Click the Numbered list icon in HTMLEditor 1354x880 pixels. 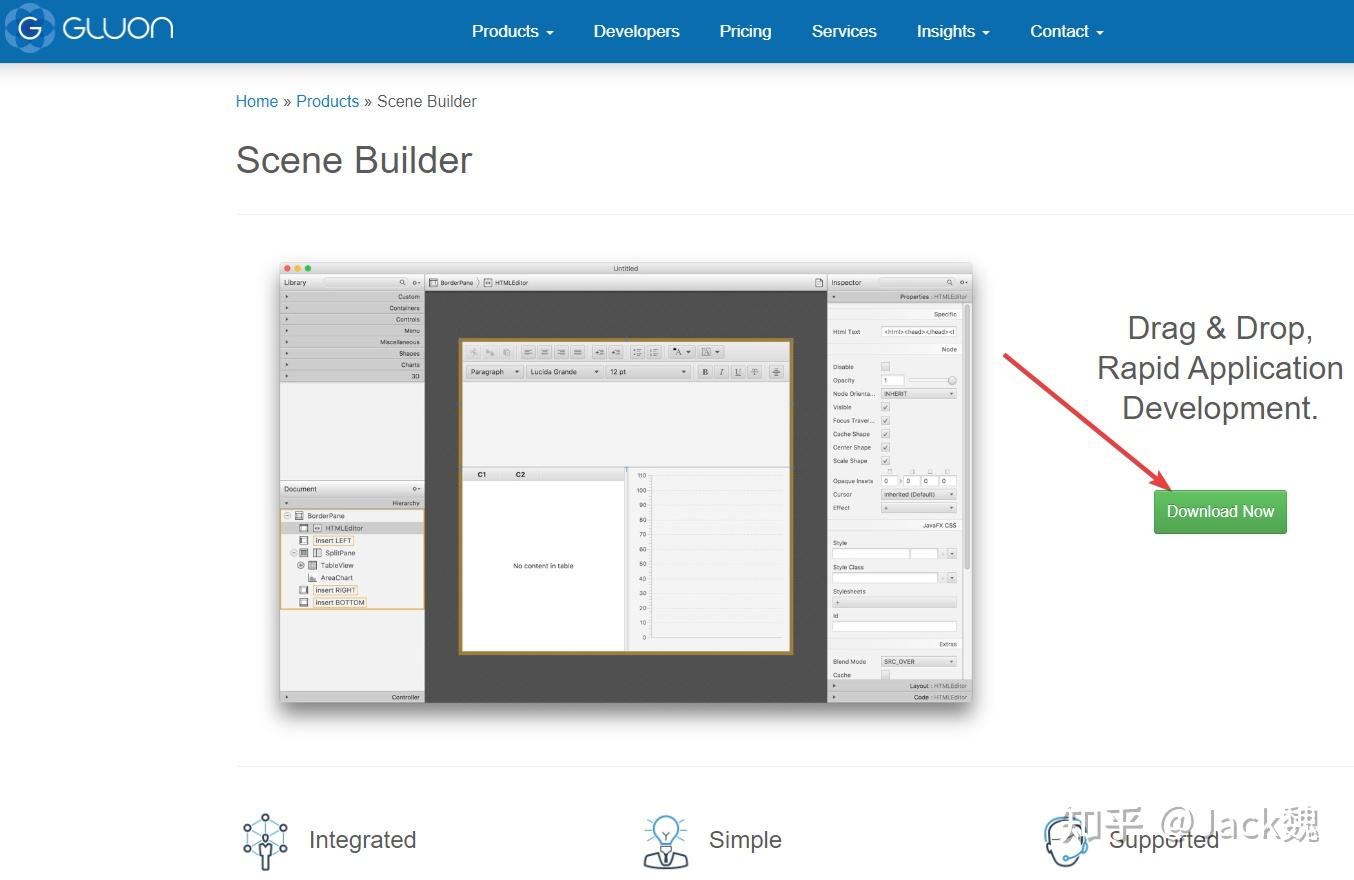(655, 351)
